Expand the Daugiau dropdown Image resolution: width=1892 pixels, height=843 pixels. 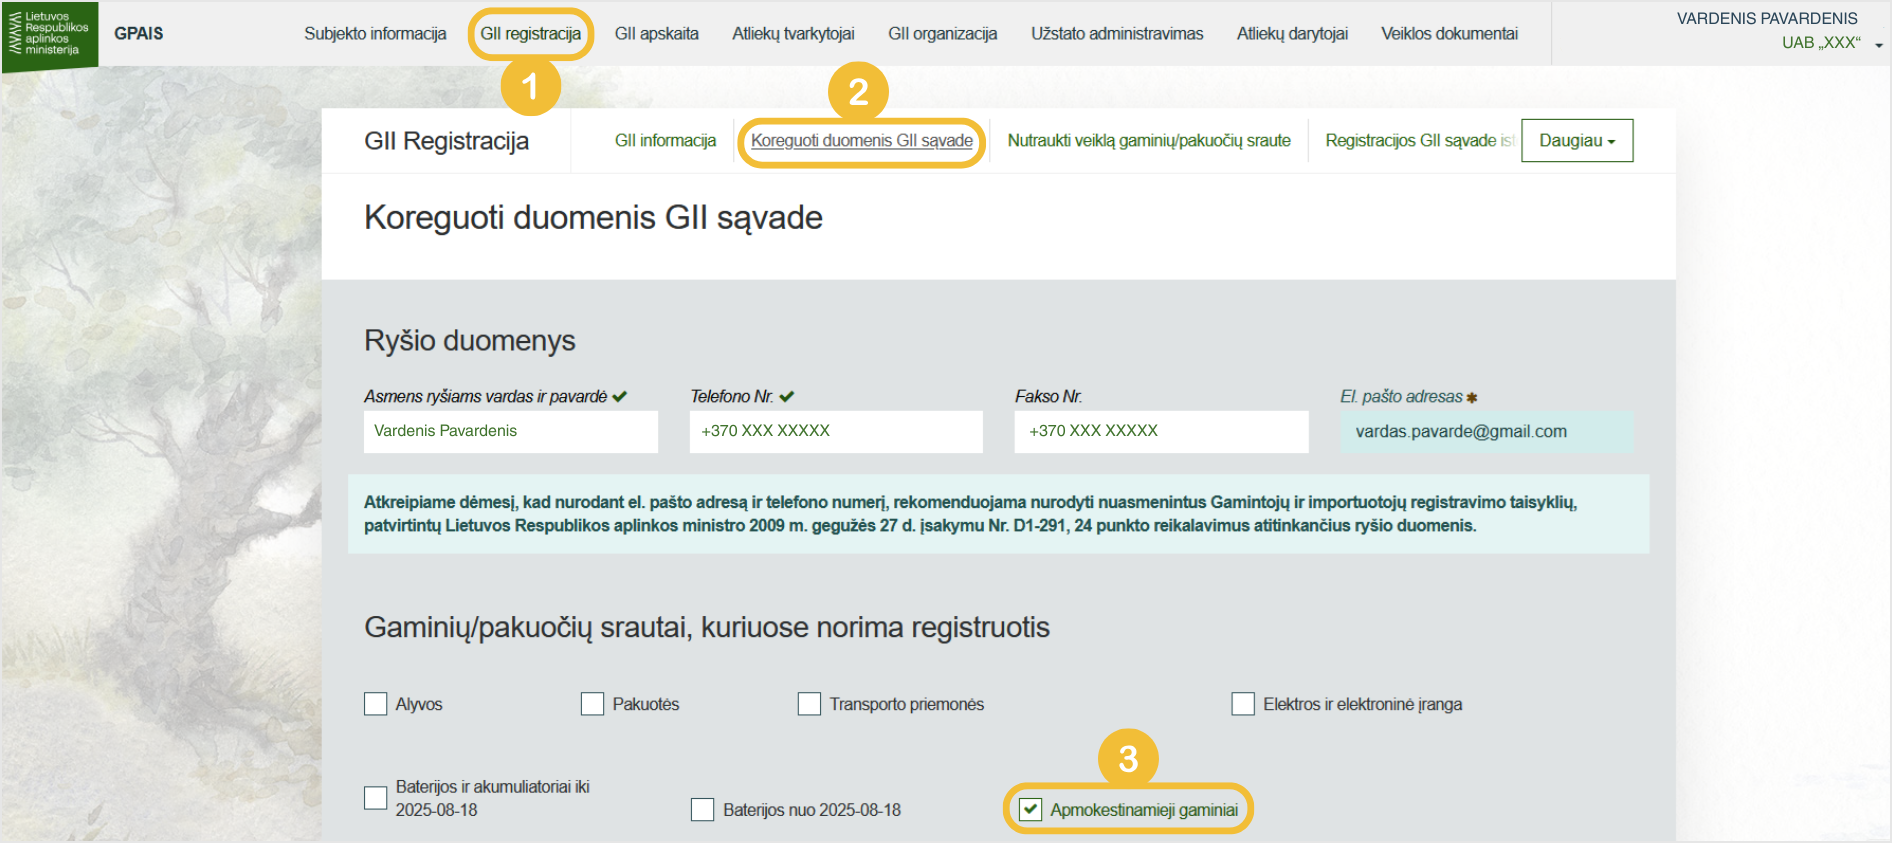(x=1577, y=141)
